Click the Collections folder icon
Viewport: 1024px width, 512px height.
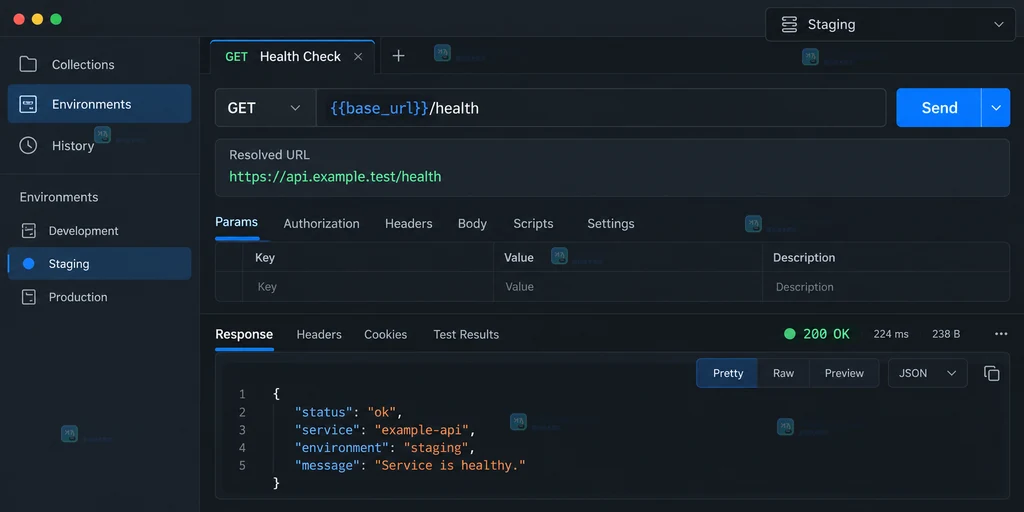click(x=28, y=64)
